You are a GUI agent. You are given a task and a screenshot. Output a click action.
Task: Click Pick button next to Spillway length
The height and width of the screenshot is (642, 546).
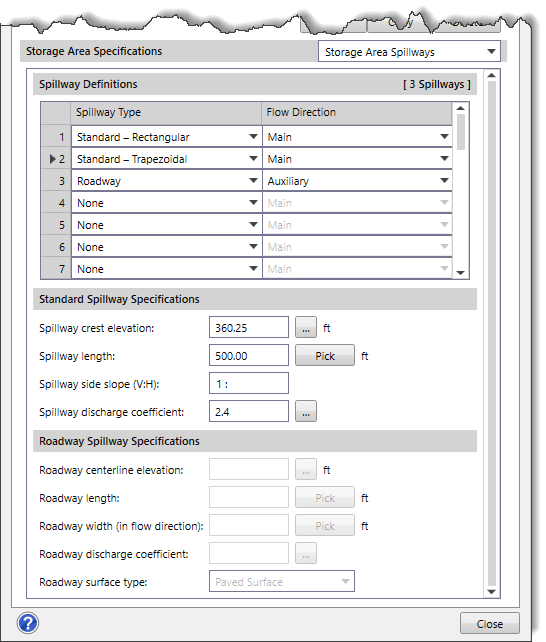tap(325, 355)
